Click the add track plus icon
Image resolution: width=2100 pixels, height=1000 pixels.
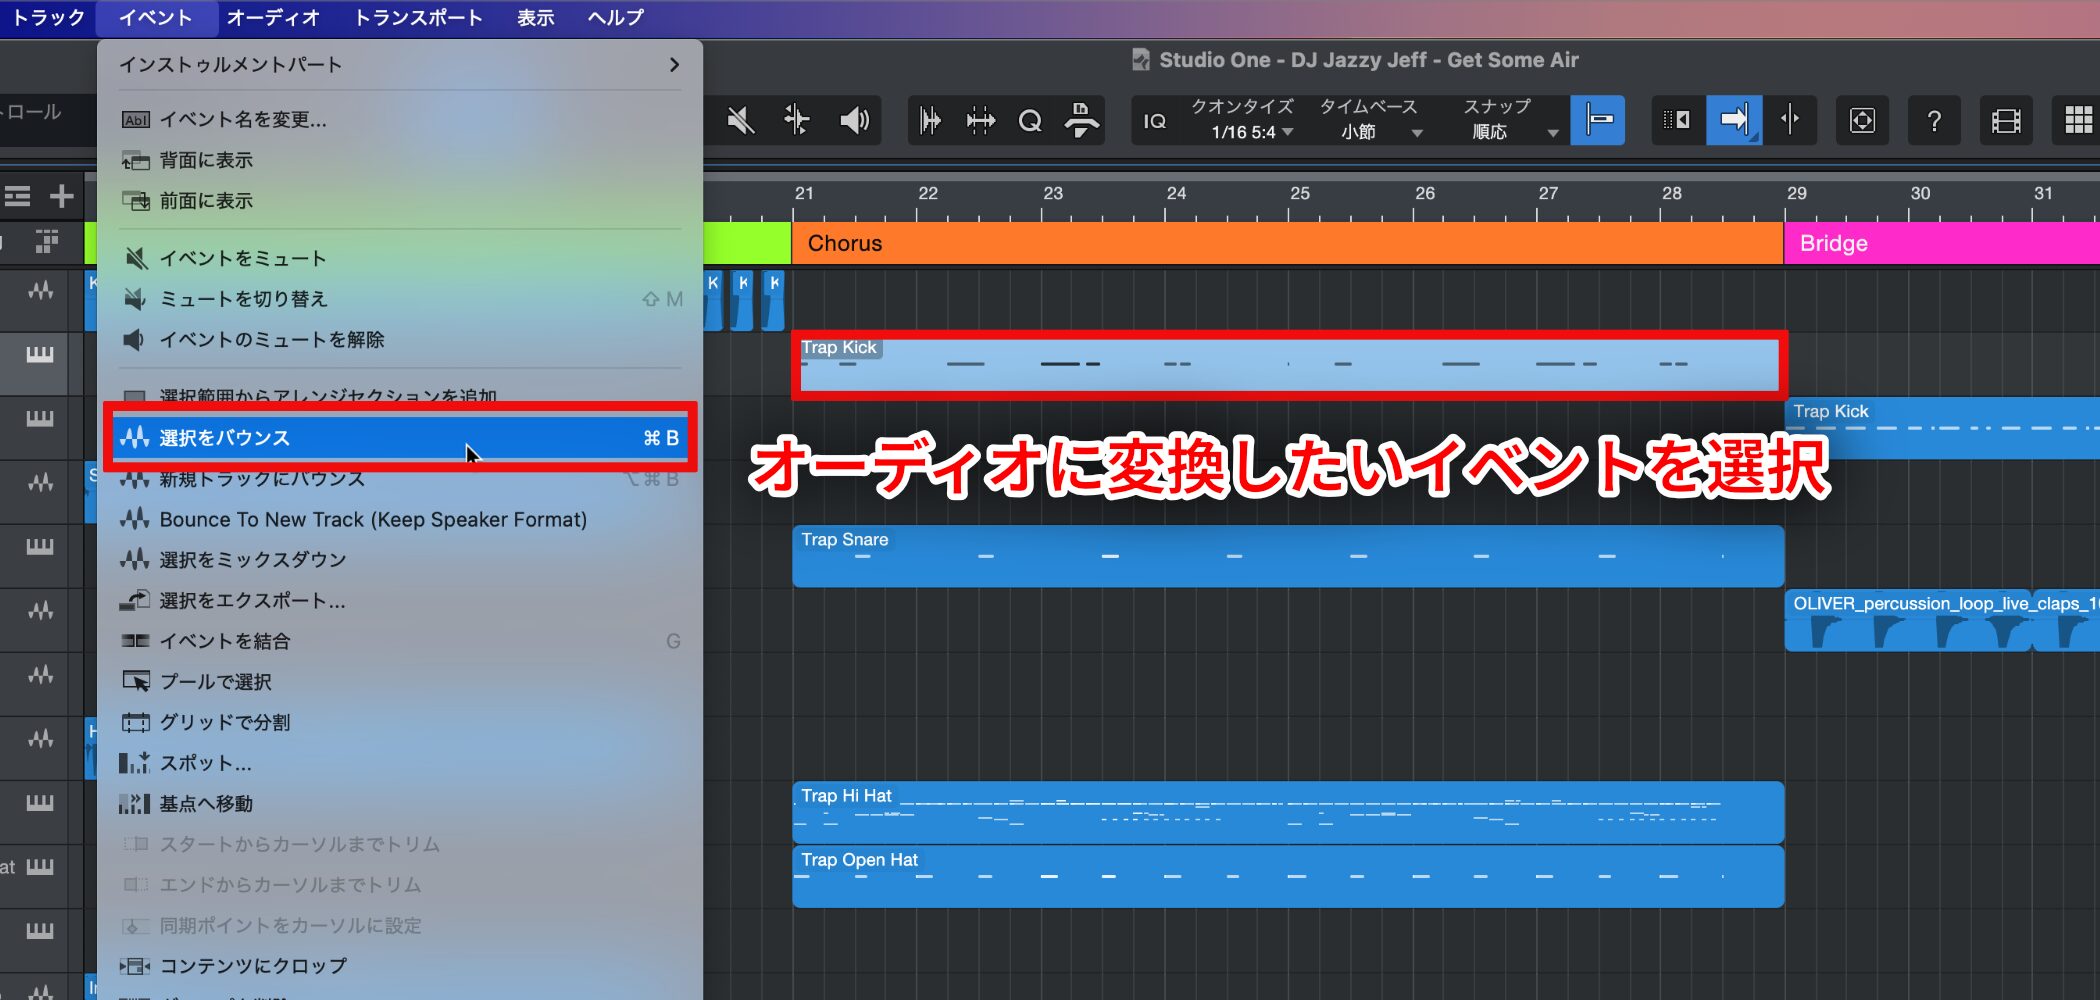click(x=62, y=196)
